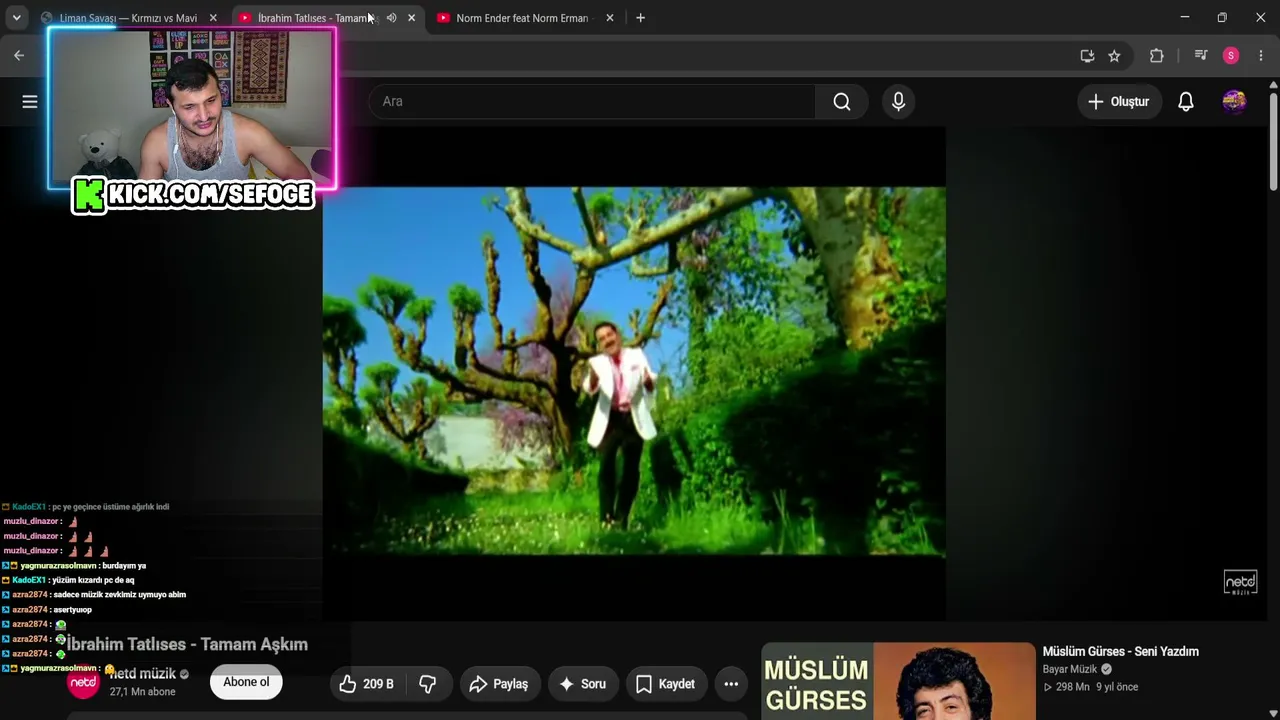Screen dimensions: 1280x720
Task: Switch to the Liman Savaşı tab
Action: click(x=128, y=18)
